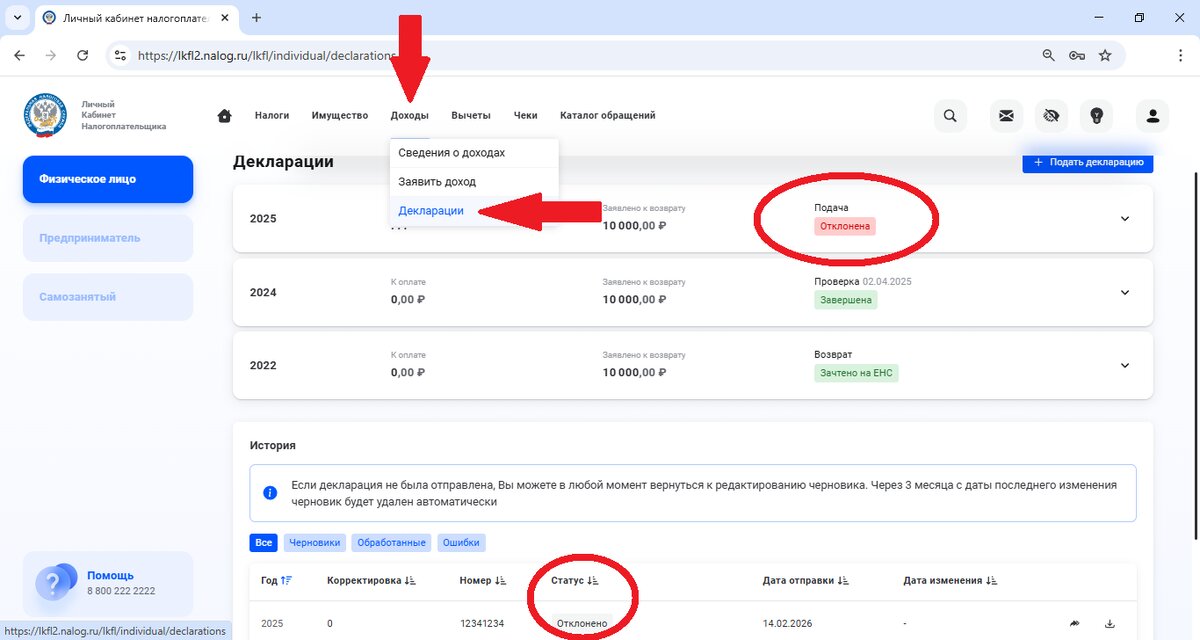The image size is (1200, 640).
Task: Open the Чеки menu
Action: coord(526,116)
